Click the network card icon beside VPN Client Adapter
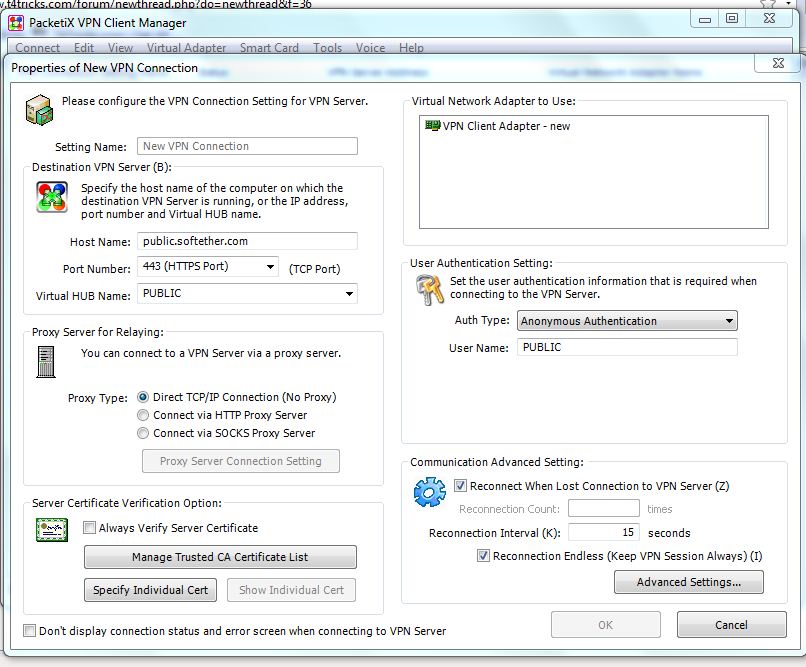This screenshot has width=806, height=667. [433, 125]
